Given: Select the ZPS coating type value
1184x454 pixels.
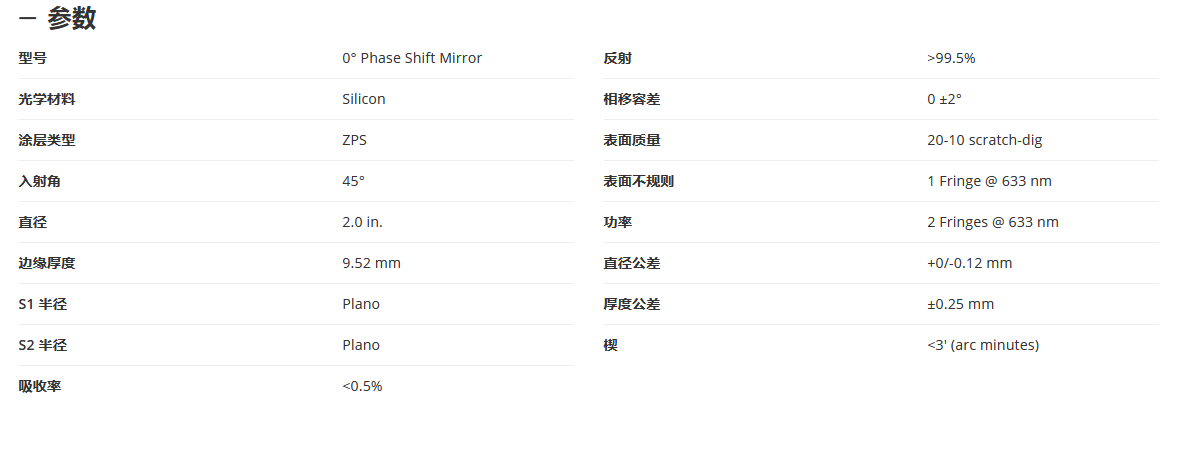Looking at the screenshot, I should tap(354, 140).
